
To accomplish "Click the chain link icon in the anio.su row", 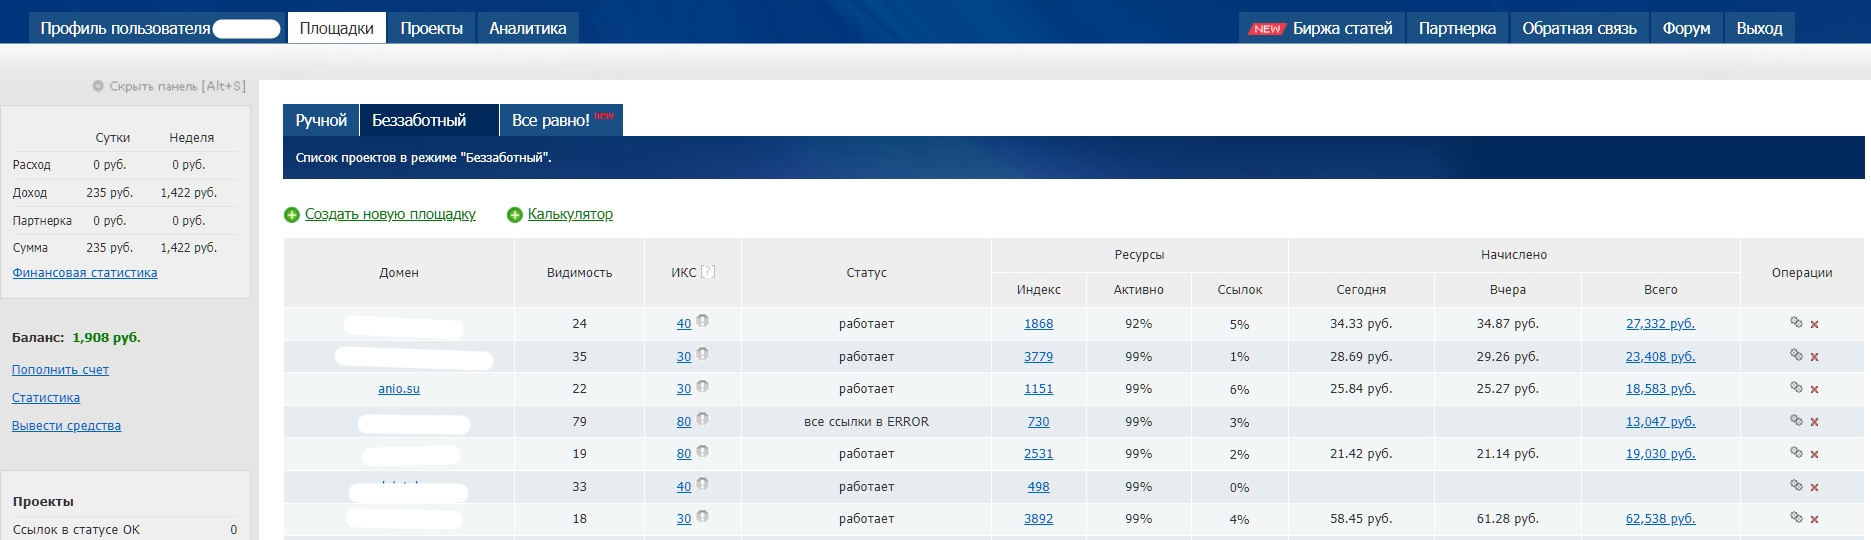I will point(1796,387).
